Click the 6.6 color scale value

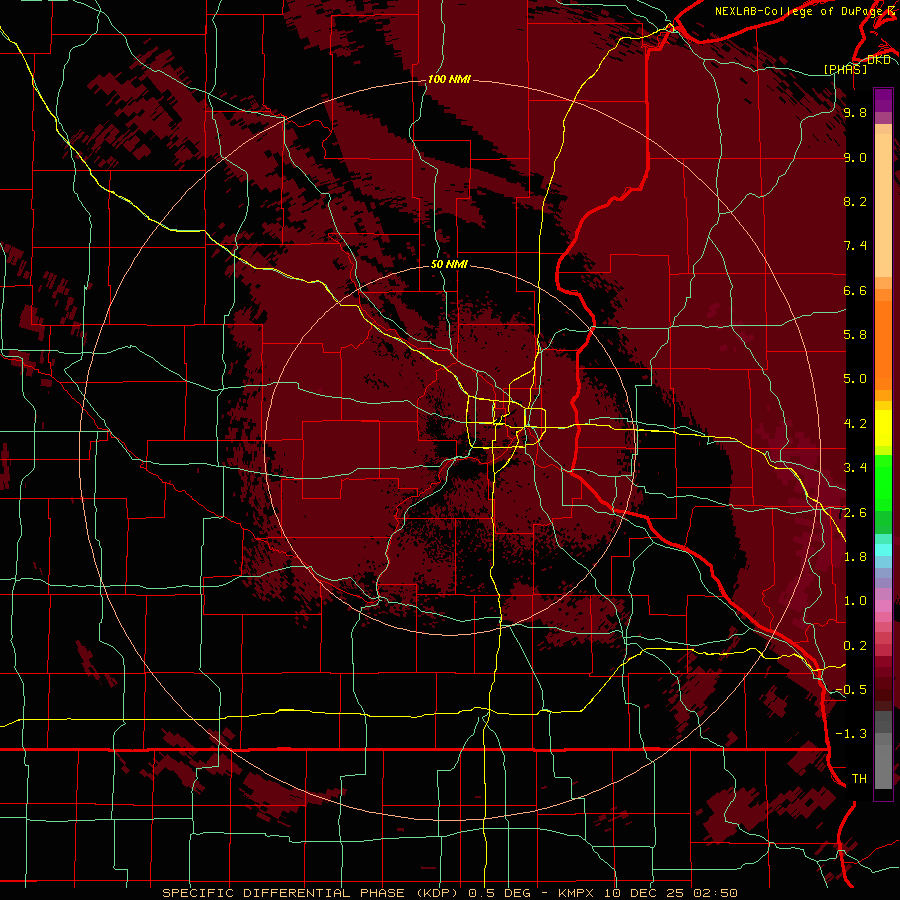[x=855, y=290]
